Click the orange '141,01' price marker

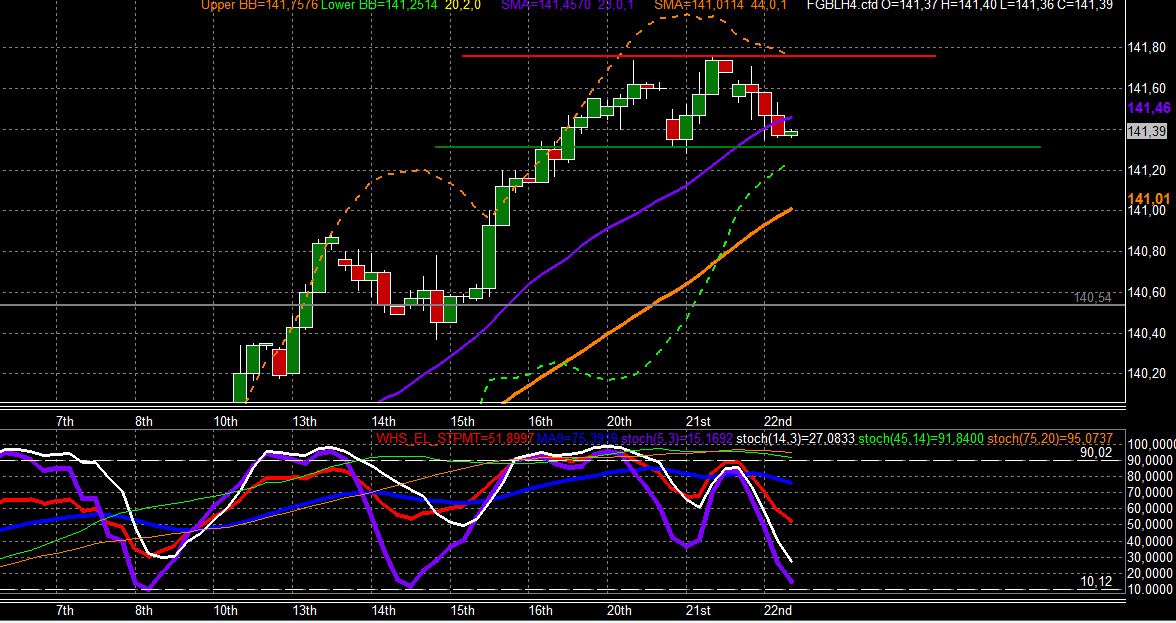point(1148,199)
